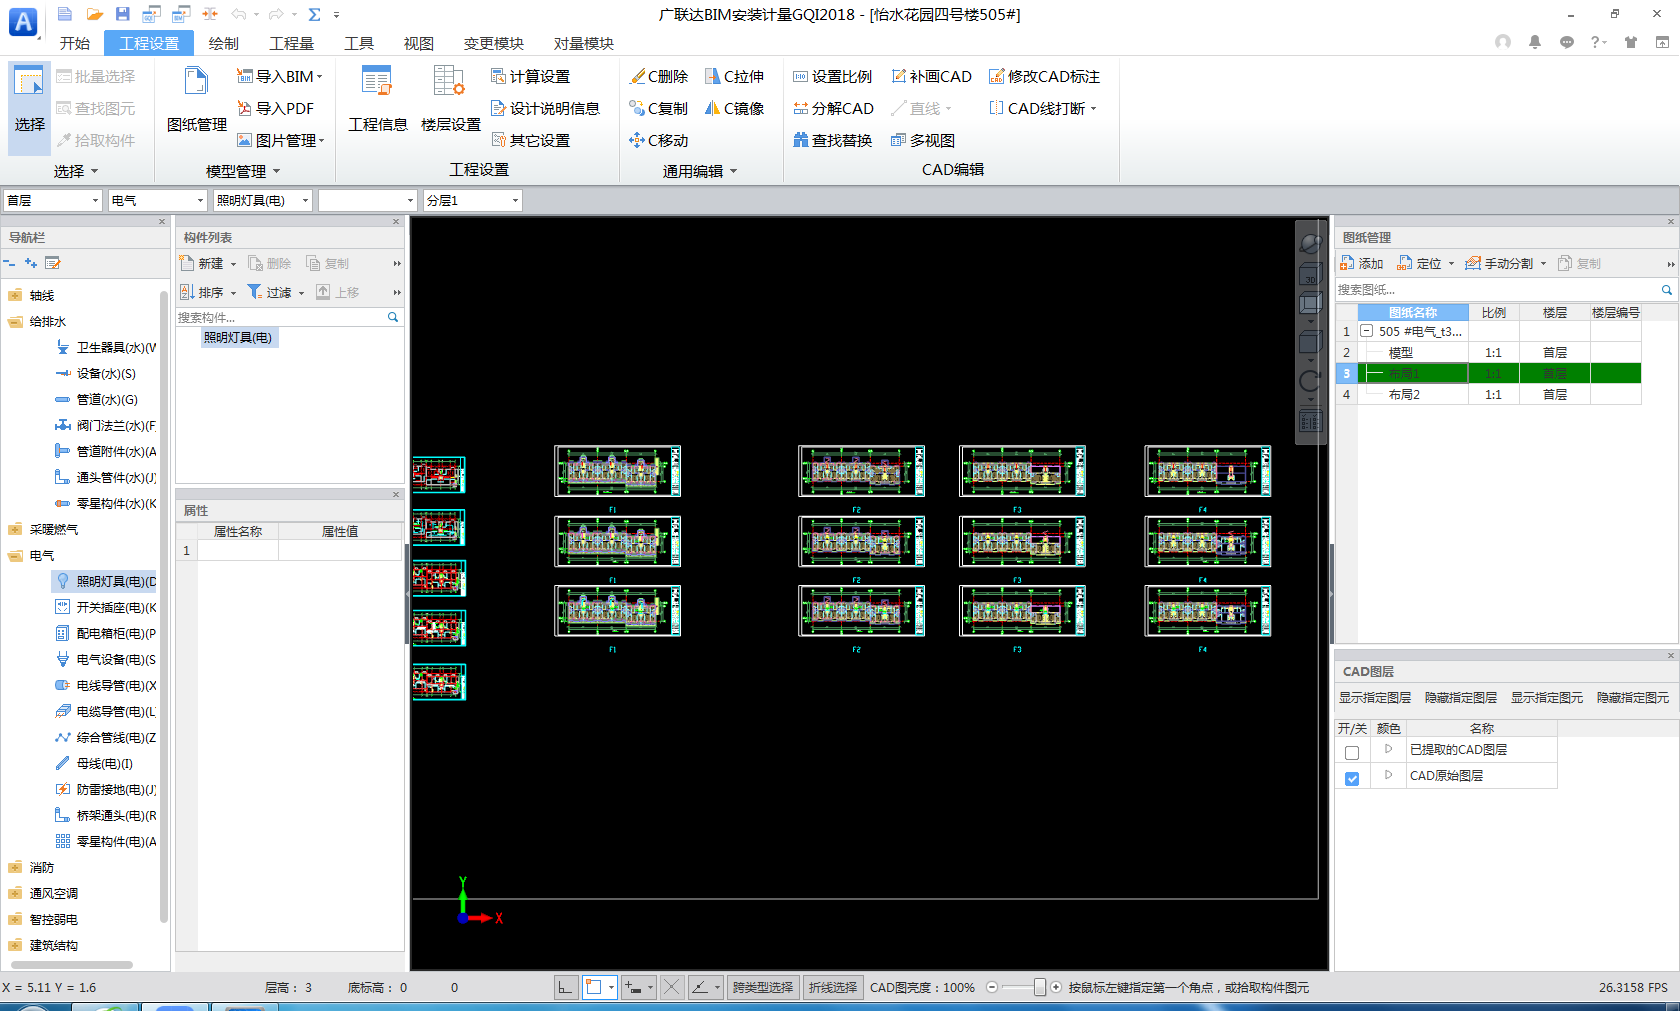
Task: Expand the CAD线打断 dropdown
Action: pos(1093,109)
